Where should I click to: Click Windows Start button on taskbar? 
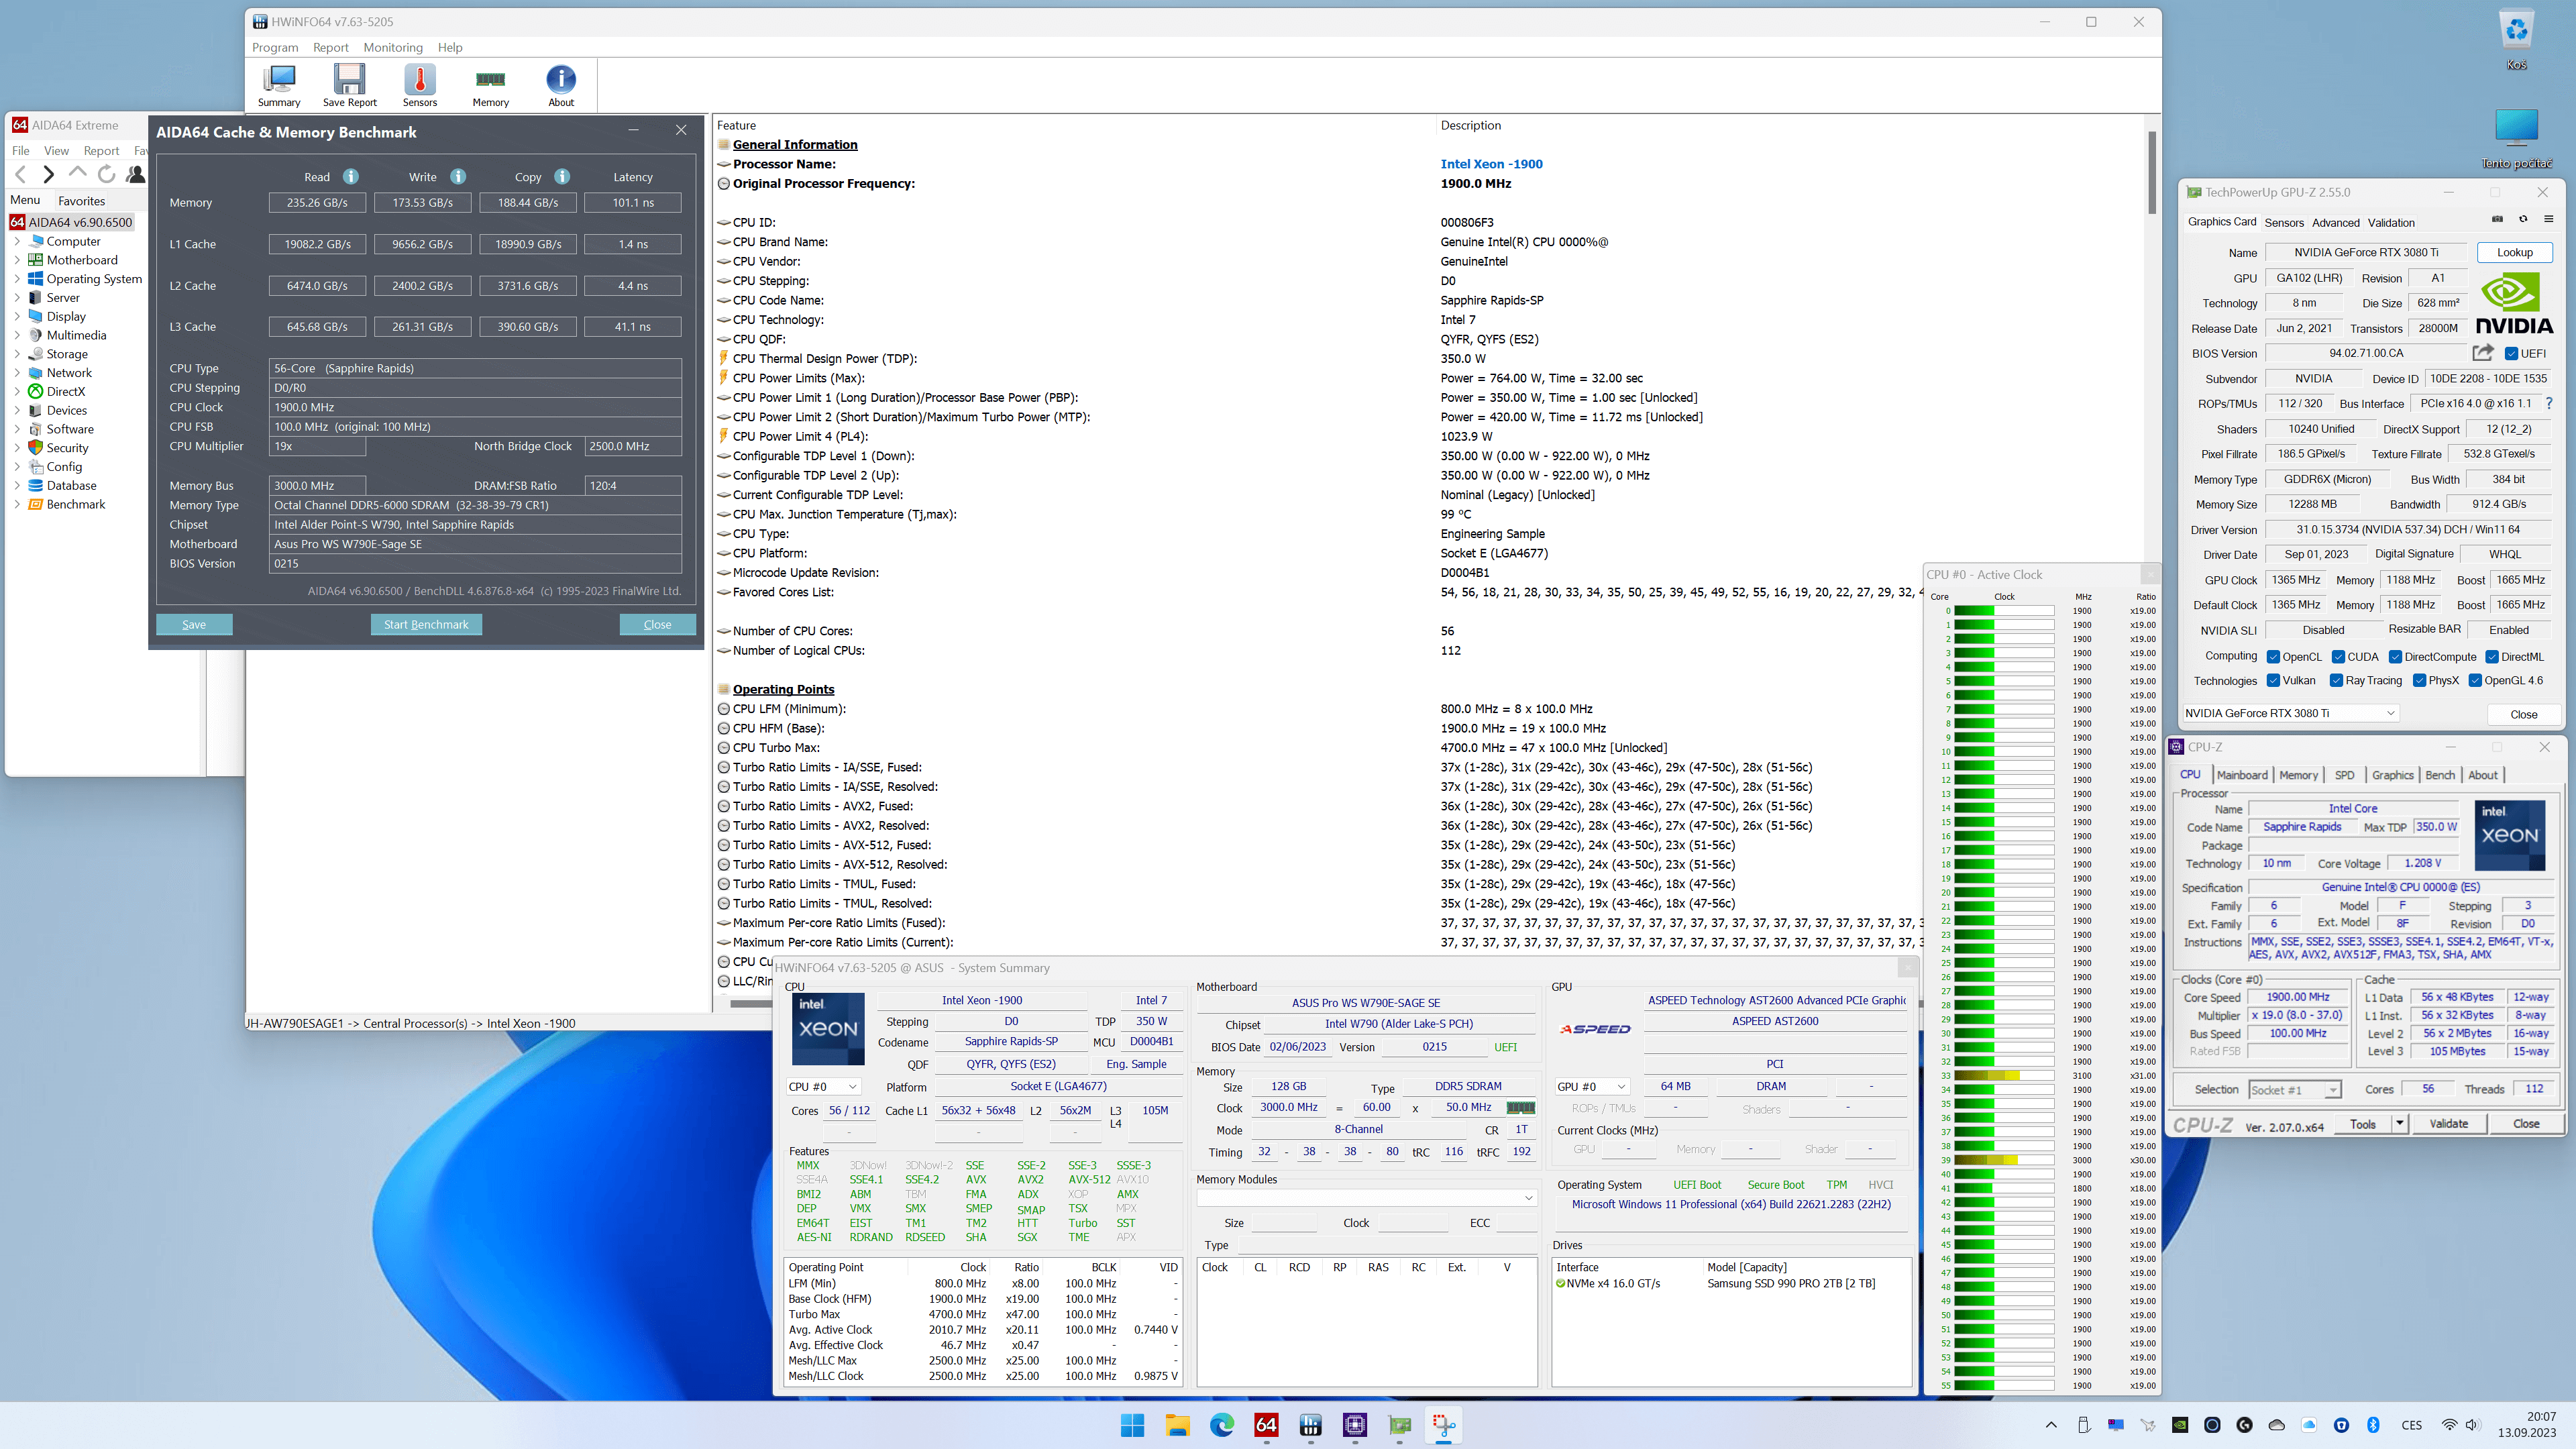(1132, 1425)
